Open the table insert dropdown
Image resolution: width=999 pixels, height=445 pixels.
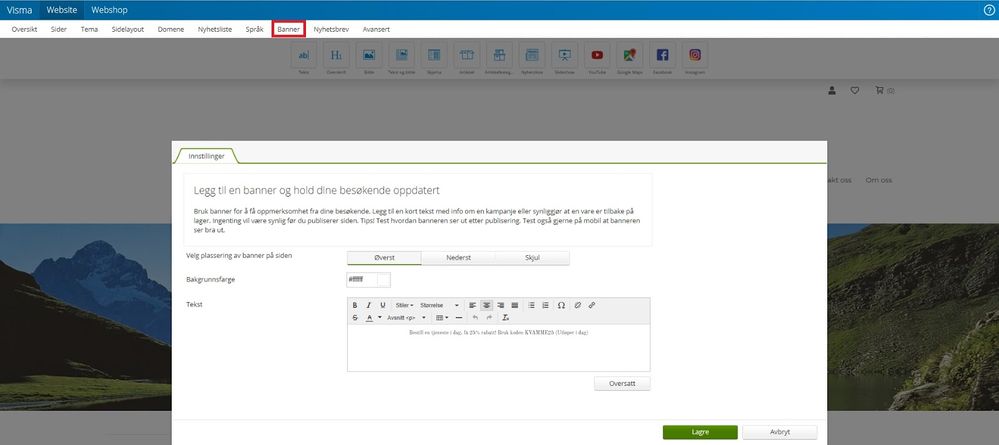tap(442, 317)
